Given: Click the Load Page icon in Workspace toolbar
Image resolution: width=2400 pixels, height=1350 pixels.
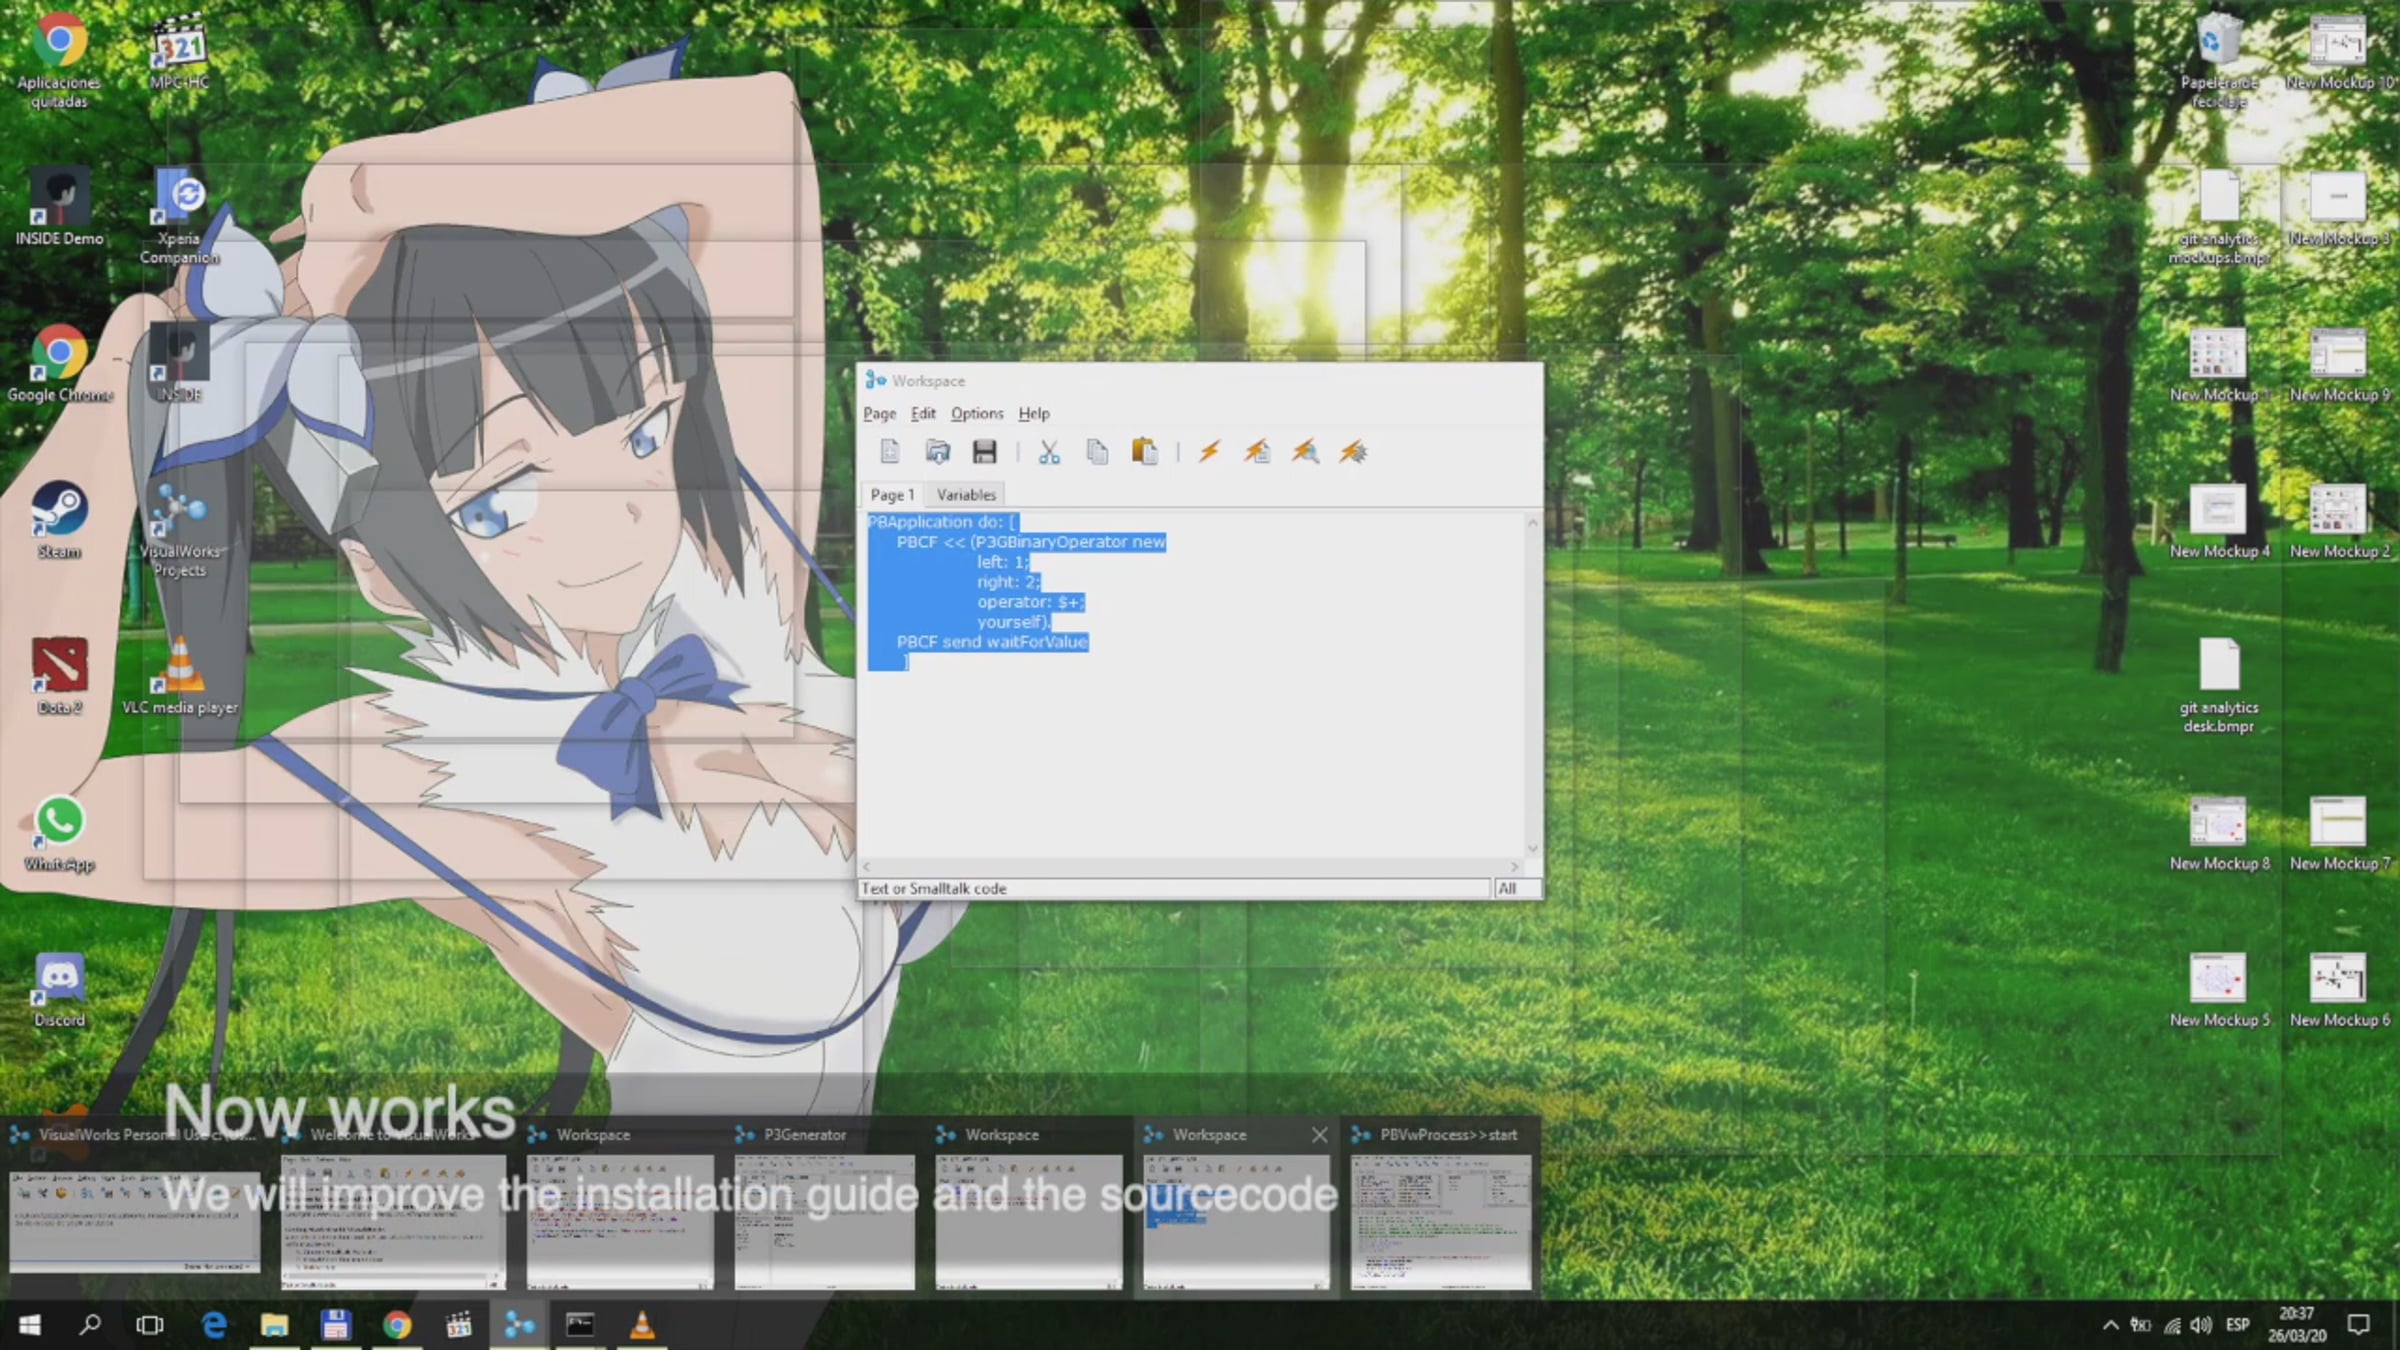Looking at the screenshot, I should 937,452.
